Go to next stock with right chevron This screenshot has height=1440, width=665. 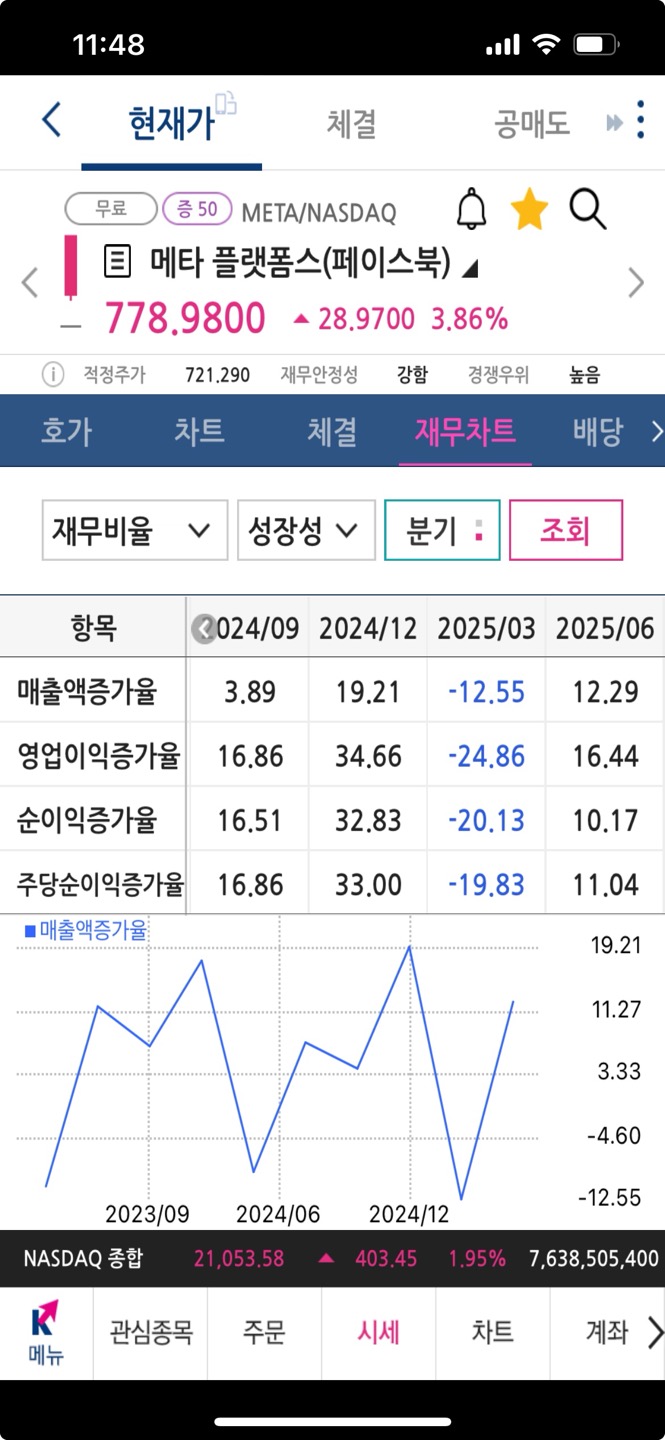(636, 283)
